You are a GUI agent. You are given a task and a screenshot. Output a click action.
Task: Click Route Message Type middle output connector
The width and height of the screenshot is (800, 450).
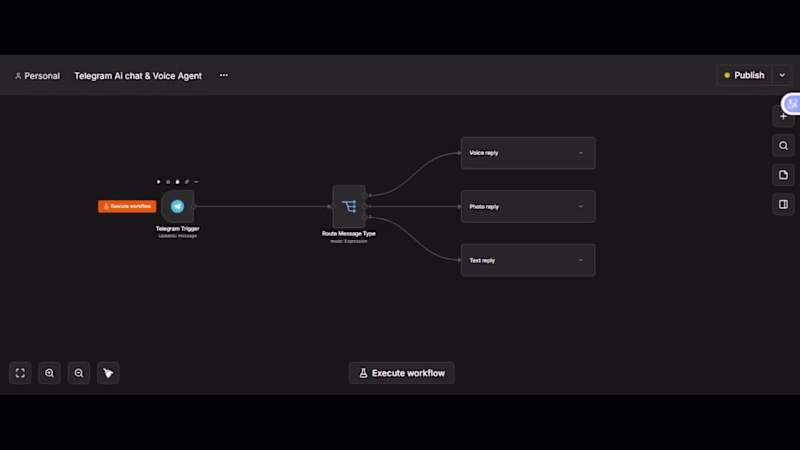[x=365, y=206]
